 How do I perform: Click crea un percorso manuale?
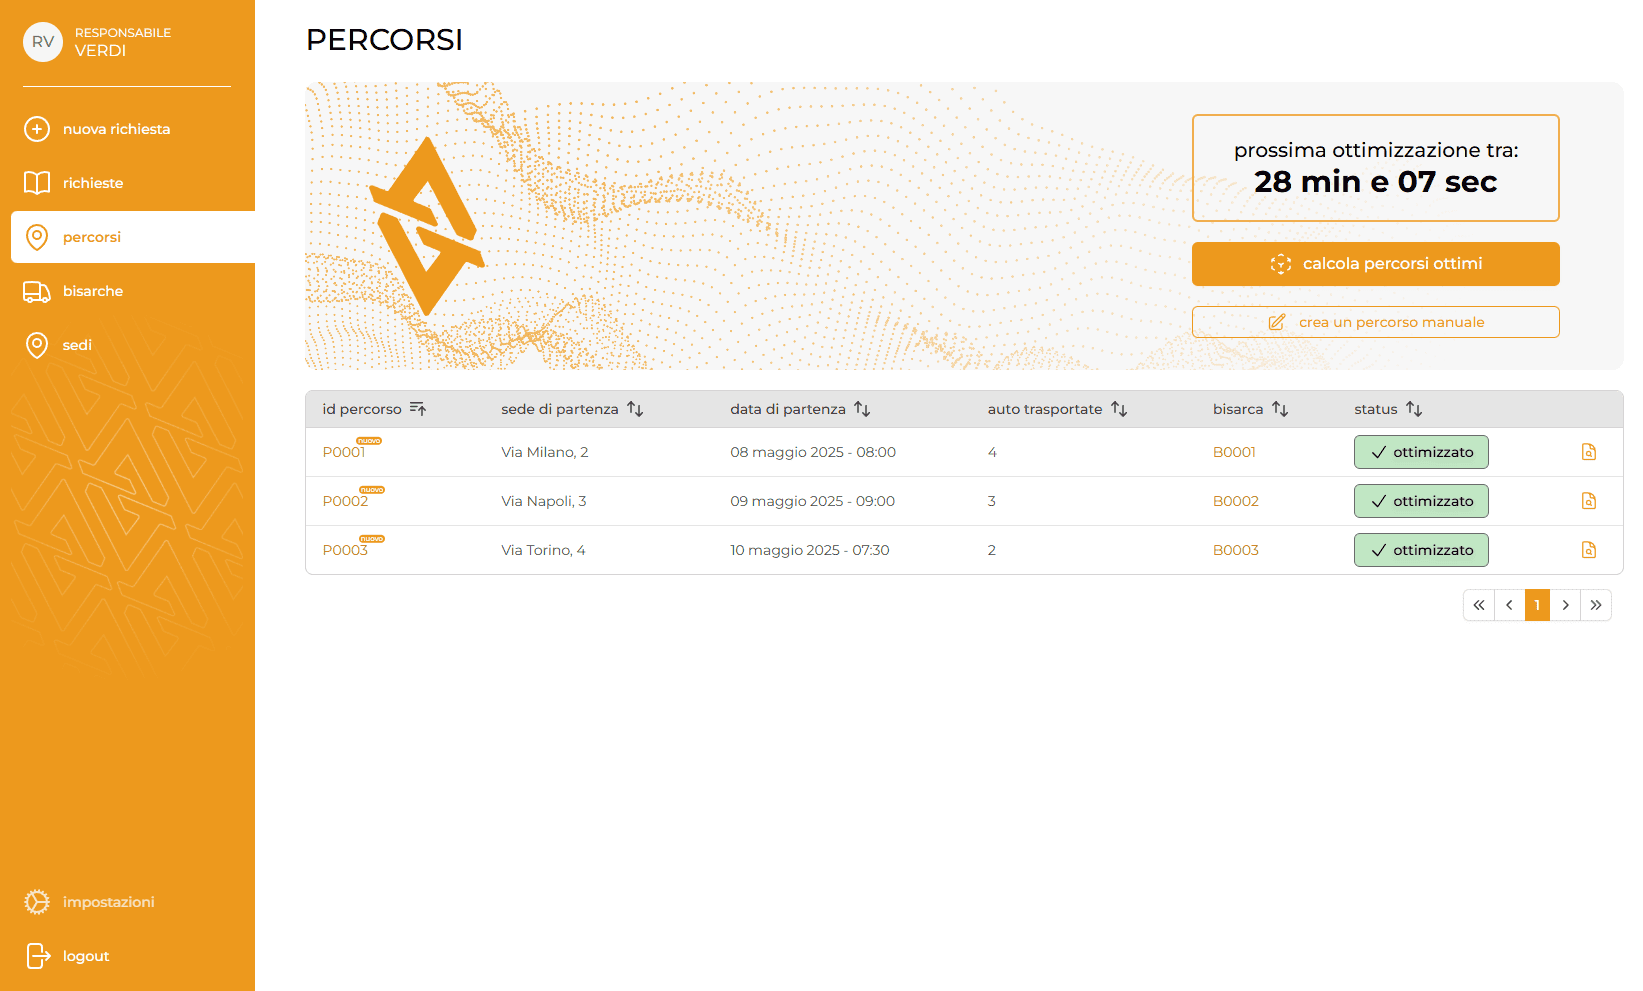point(1375,322)
